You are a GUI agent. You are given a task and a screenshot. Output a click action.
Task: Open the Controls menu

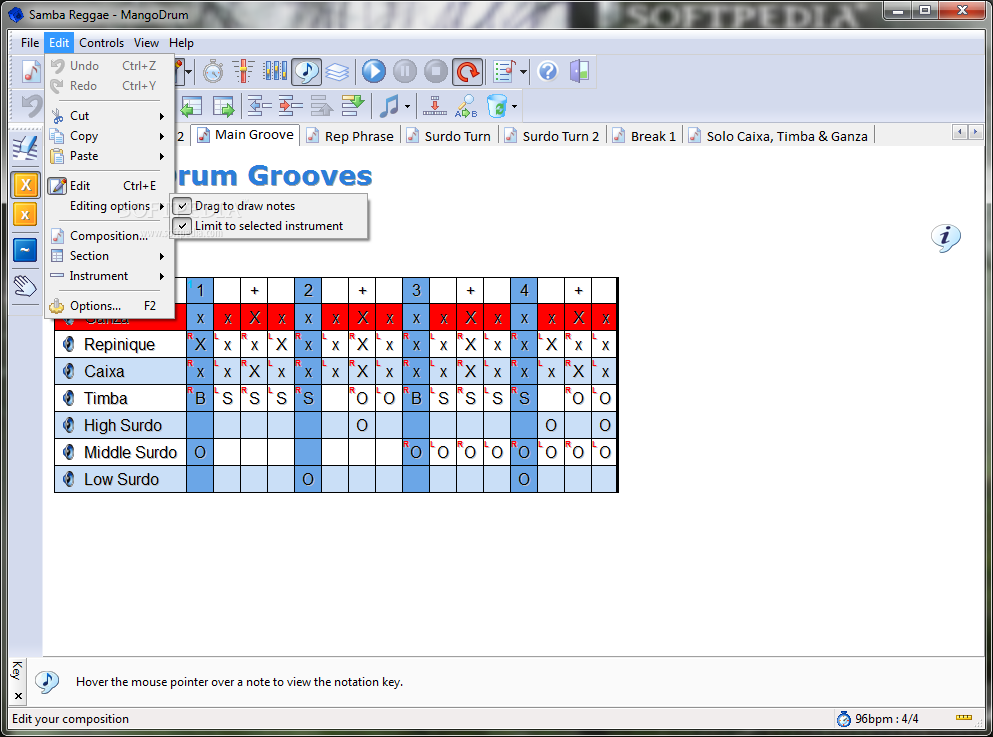(101, 43)
